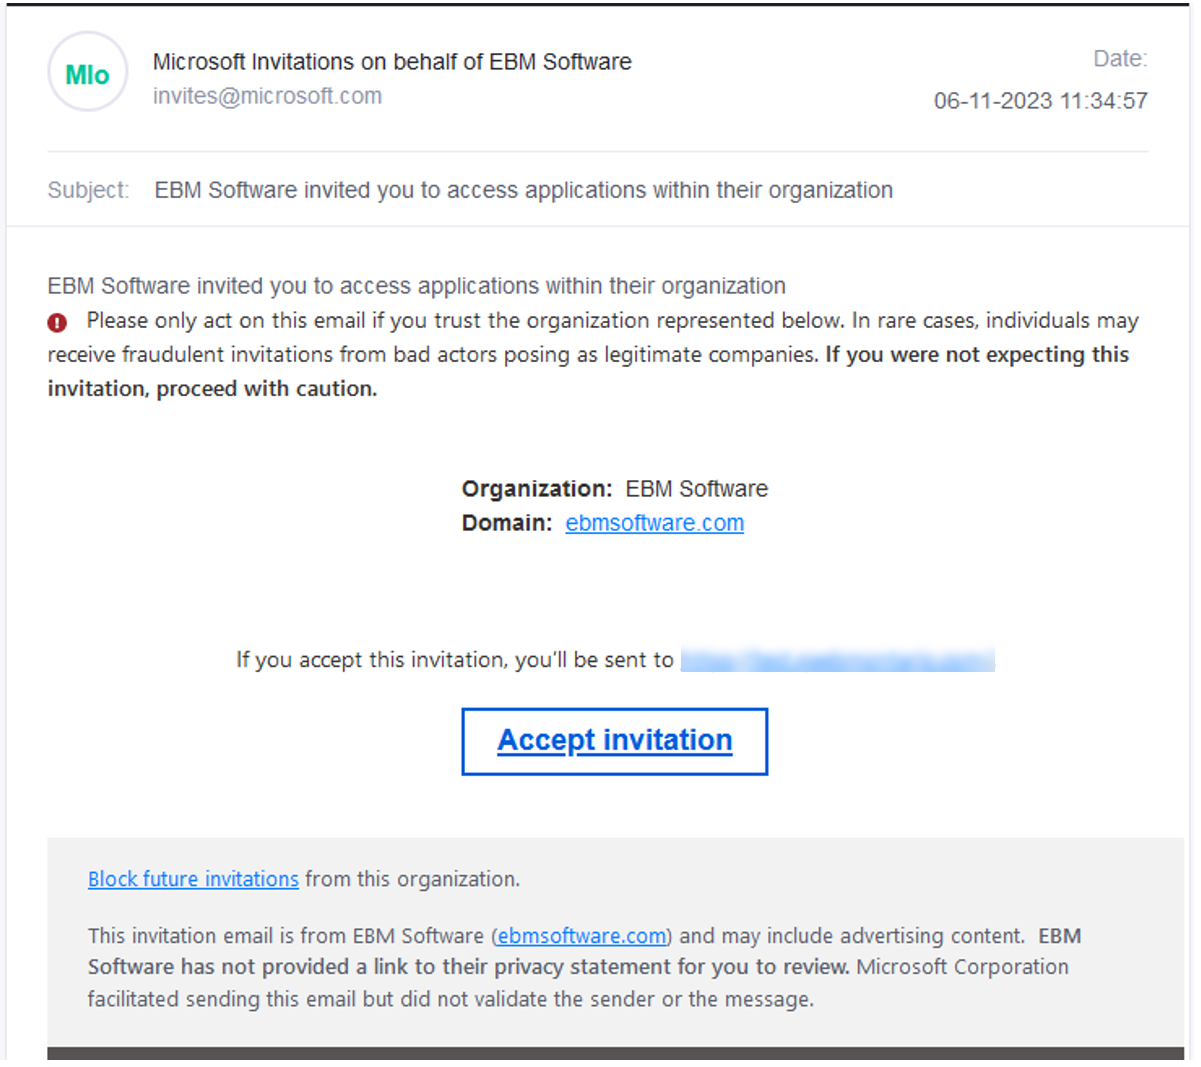Click the "If you accept this invitation" text
The width and height of the screenshot is (1201, 1067).
click(x=454, y=660)
